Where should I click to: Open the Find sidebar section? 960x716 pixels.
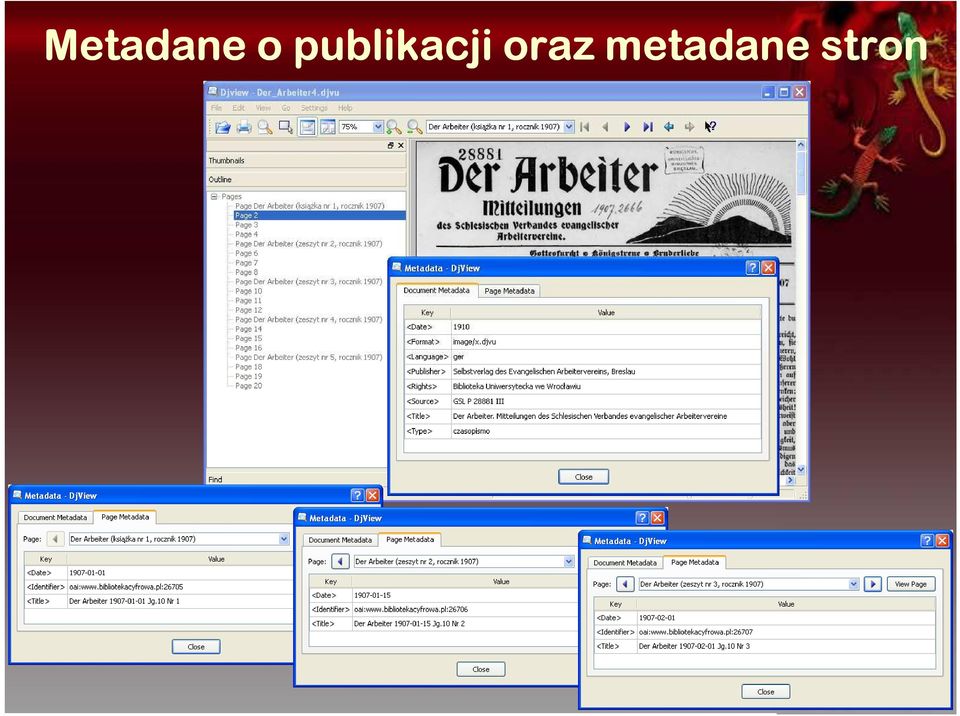click(297, 479)
